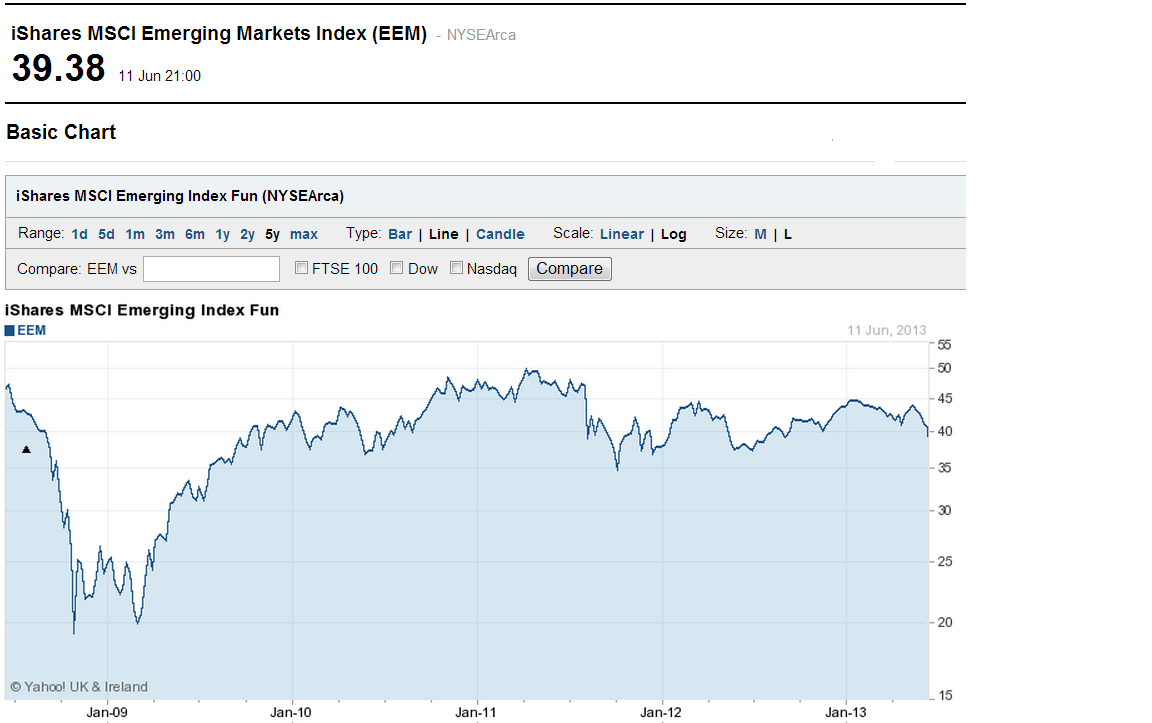Set chart range to 1d

pos(79,234)
